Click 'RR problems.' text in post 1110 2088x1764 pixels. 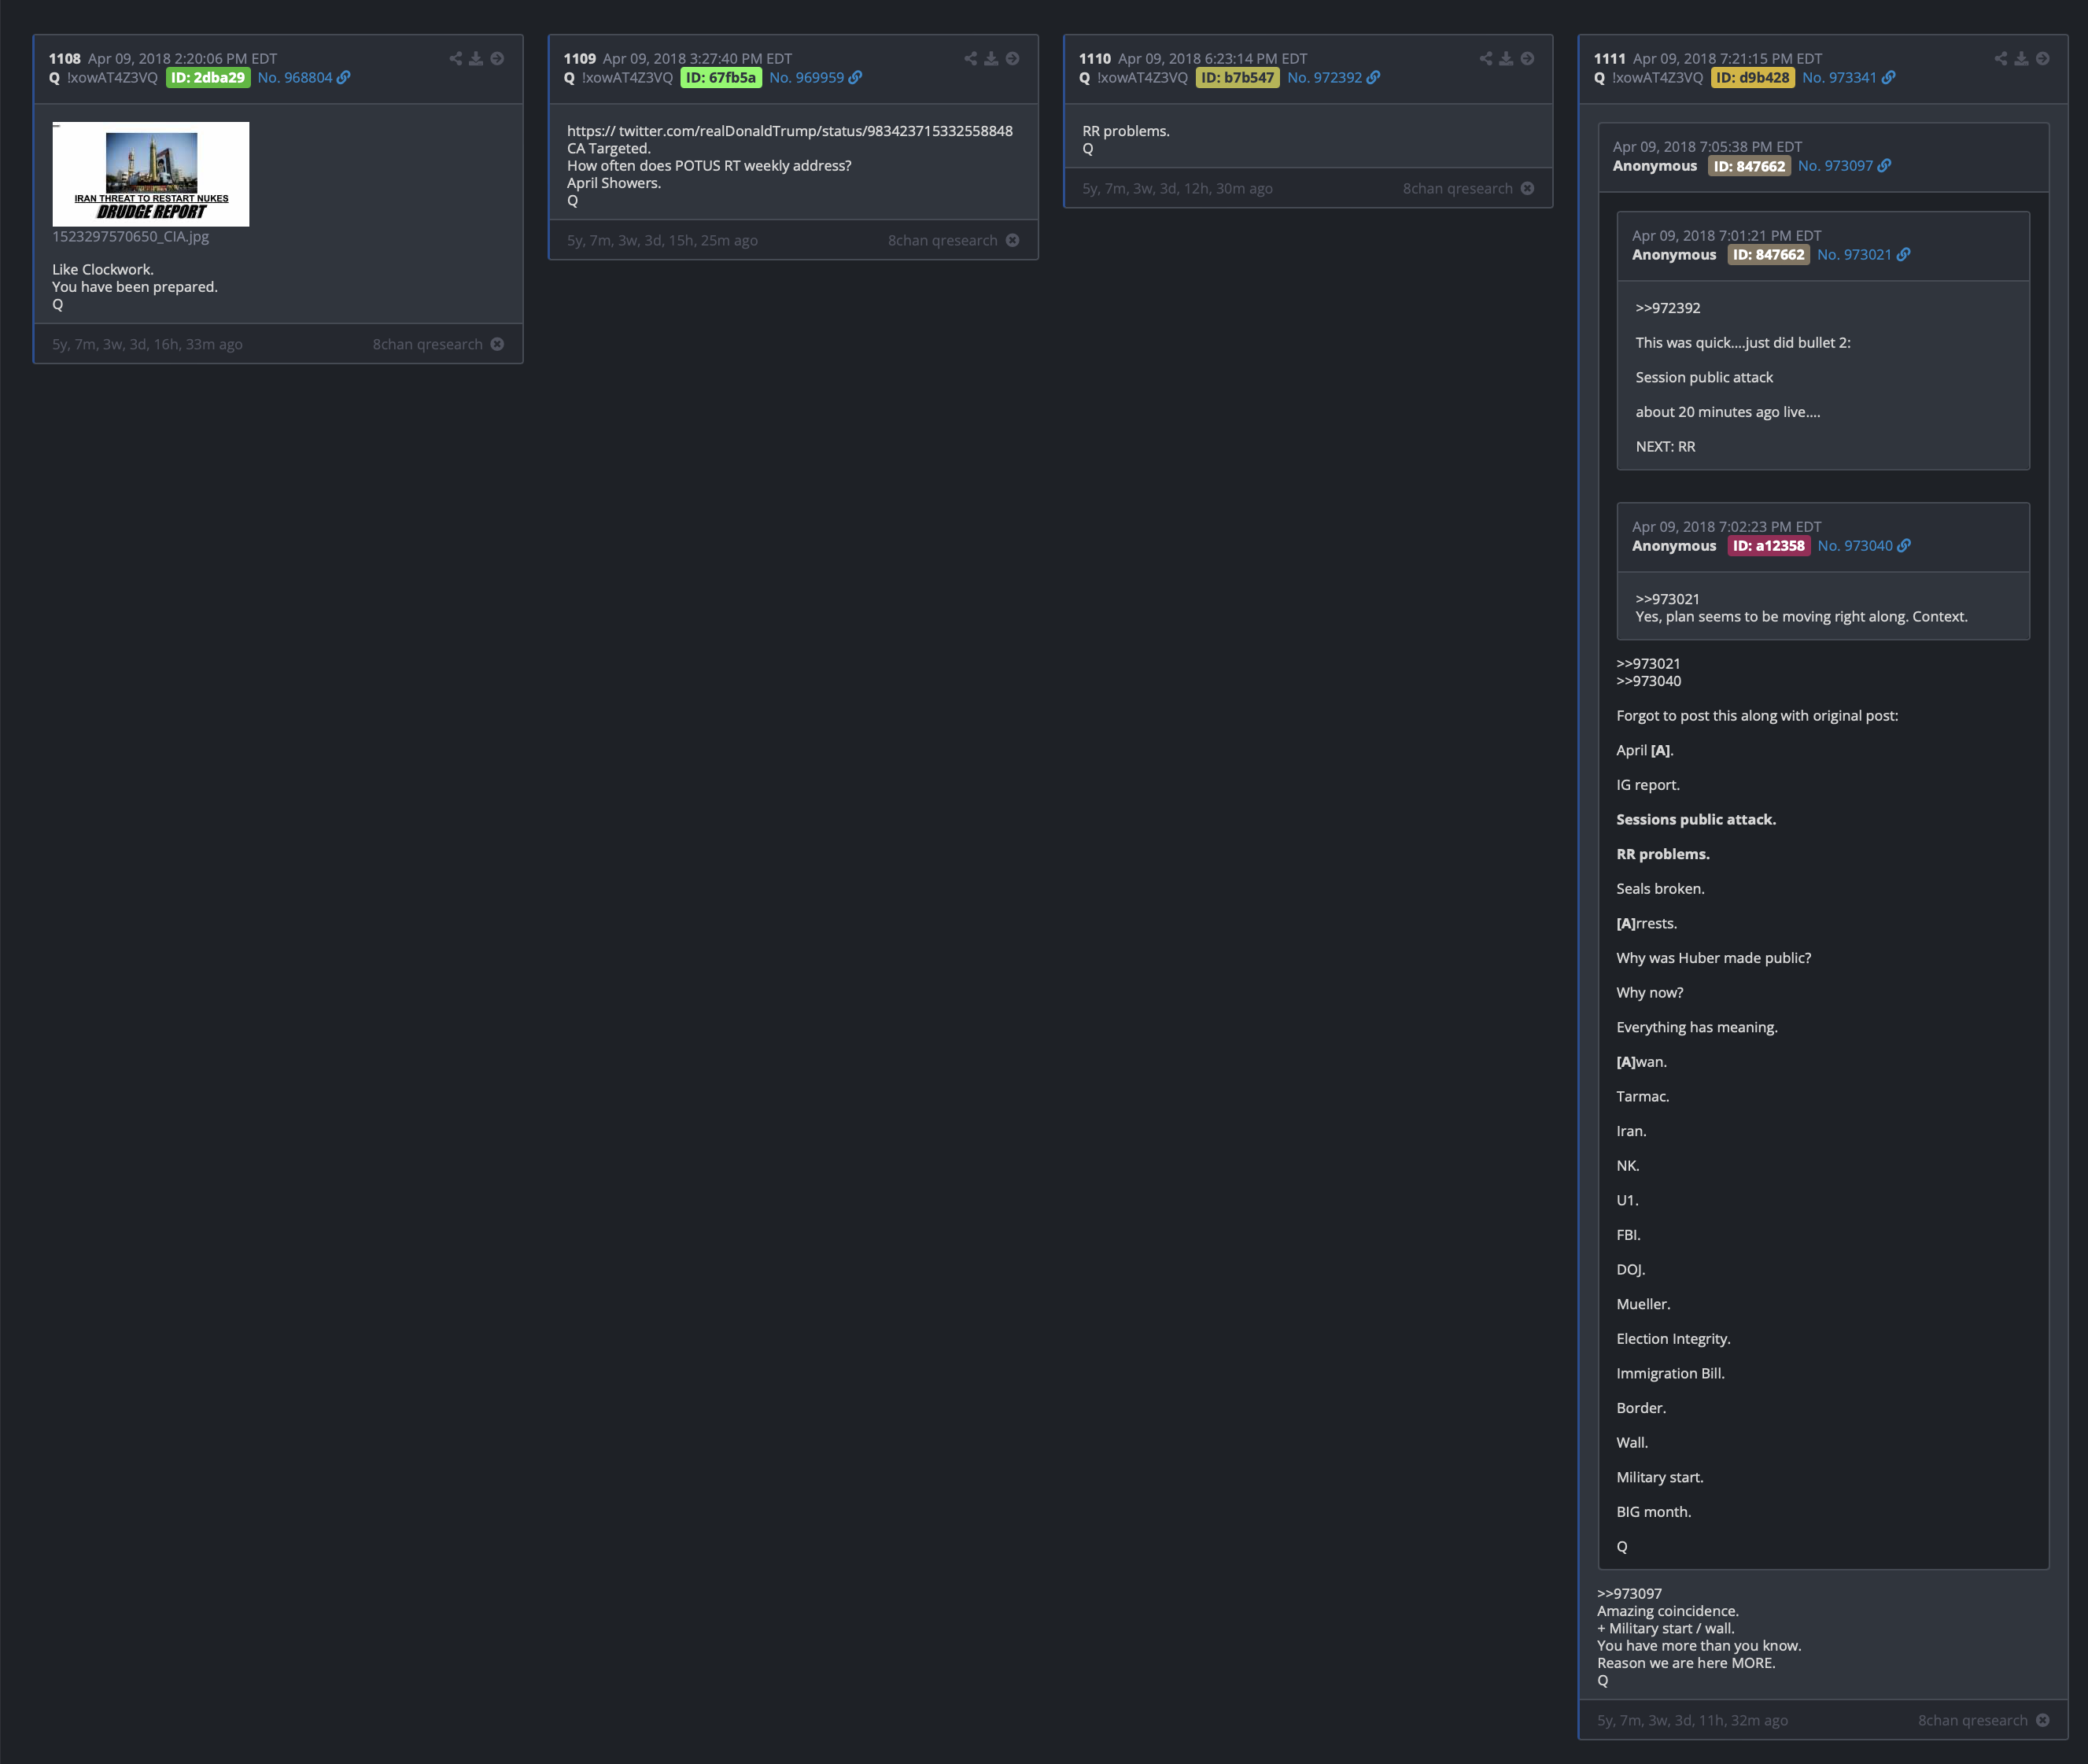1126,131
